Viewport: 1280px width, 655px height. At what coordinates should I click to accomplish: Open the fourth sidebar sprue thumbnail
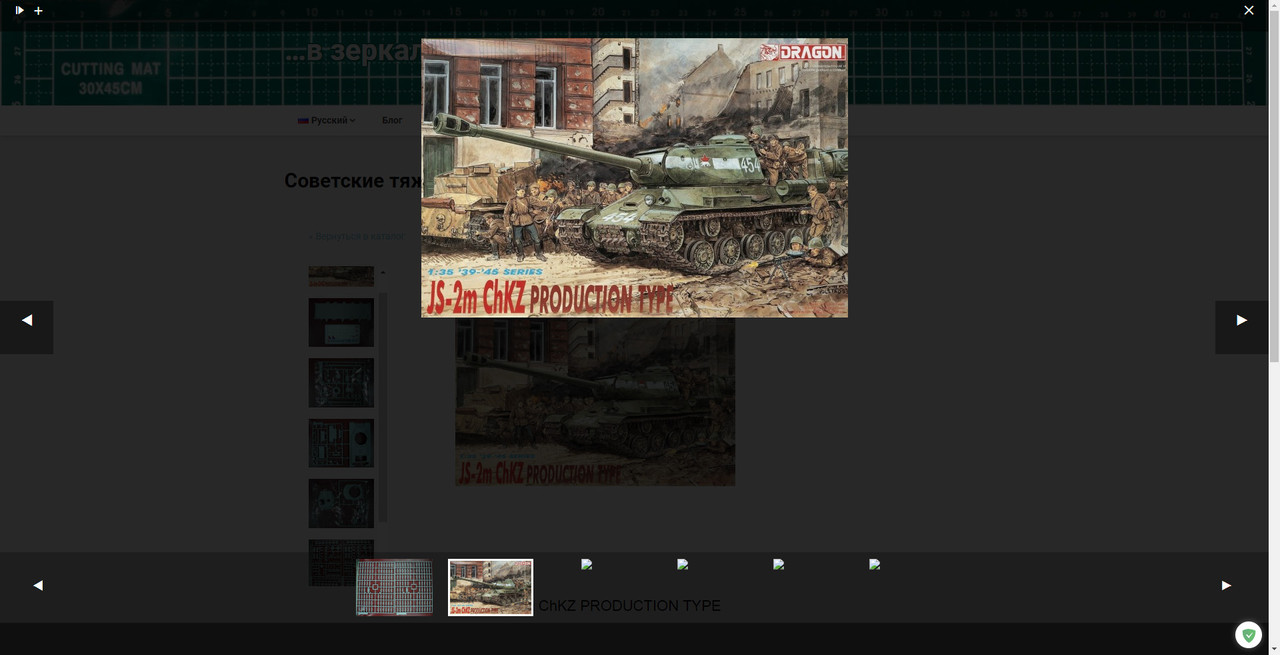341,443
